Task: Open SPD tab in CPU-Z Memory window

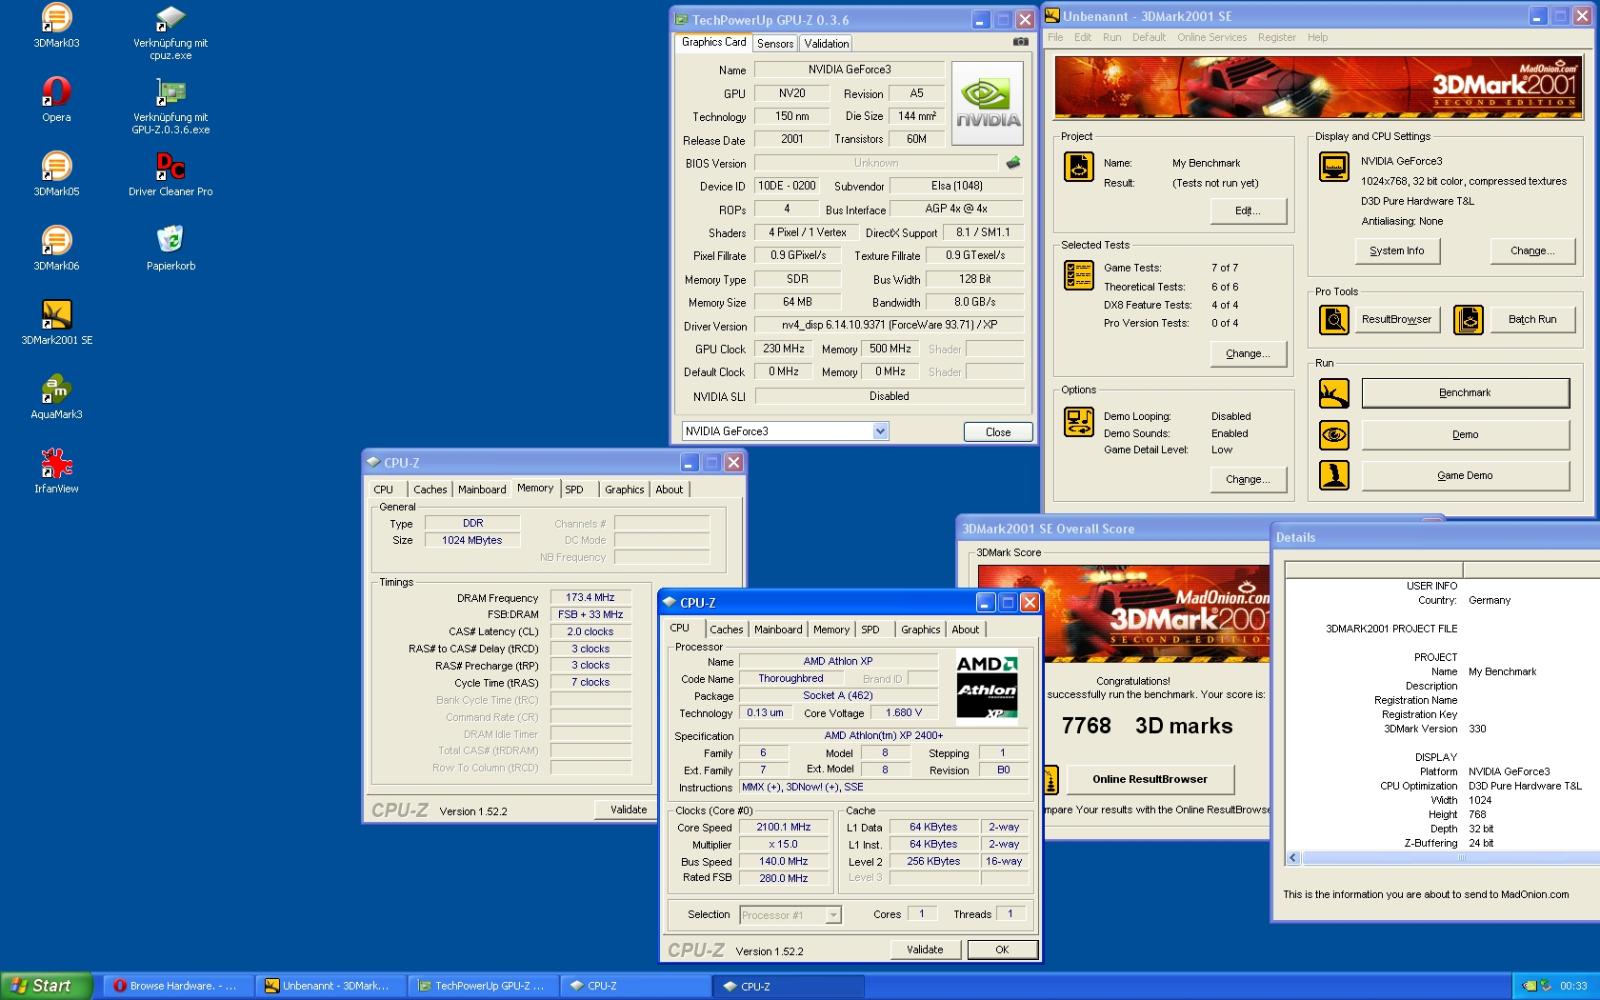Action: [x=574, y=489]
